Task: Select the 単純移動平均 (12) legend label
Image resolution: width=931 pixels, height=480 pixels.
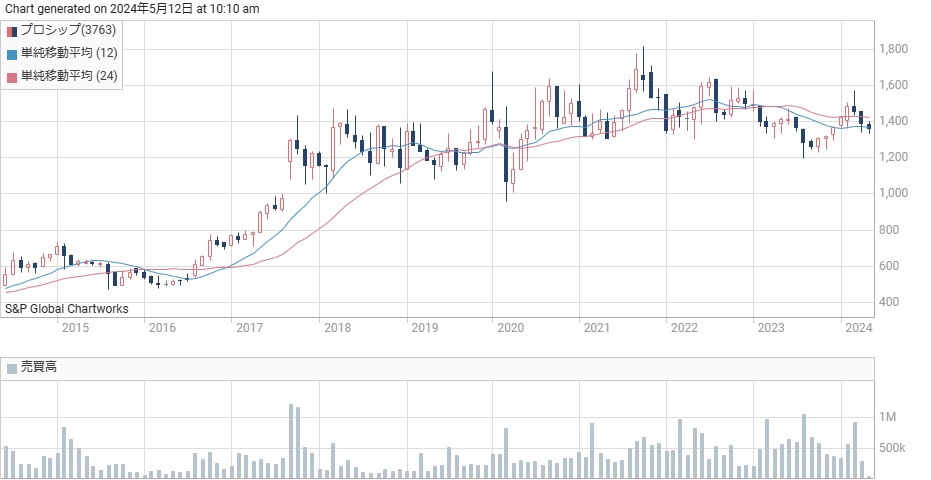Action: (x=69, y=53)
